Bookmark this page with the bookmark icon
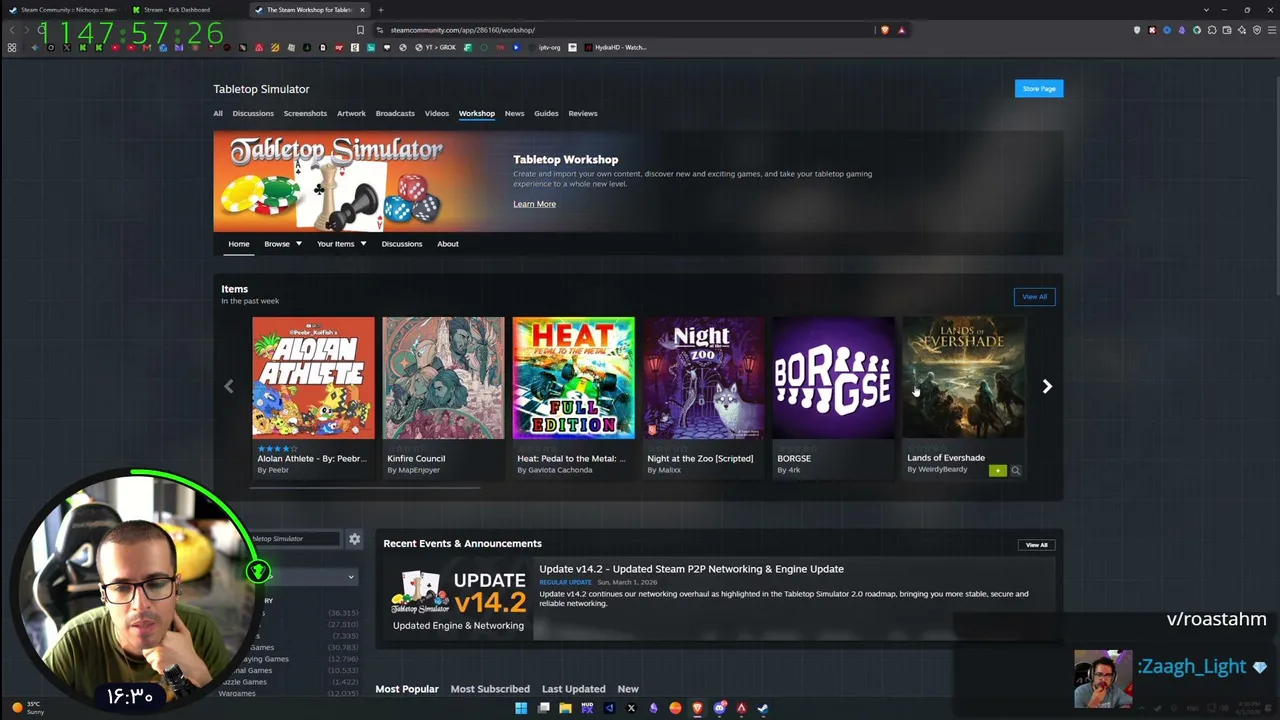The image size is (1280, 720). click(x=360, y=30)
